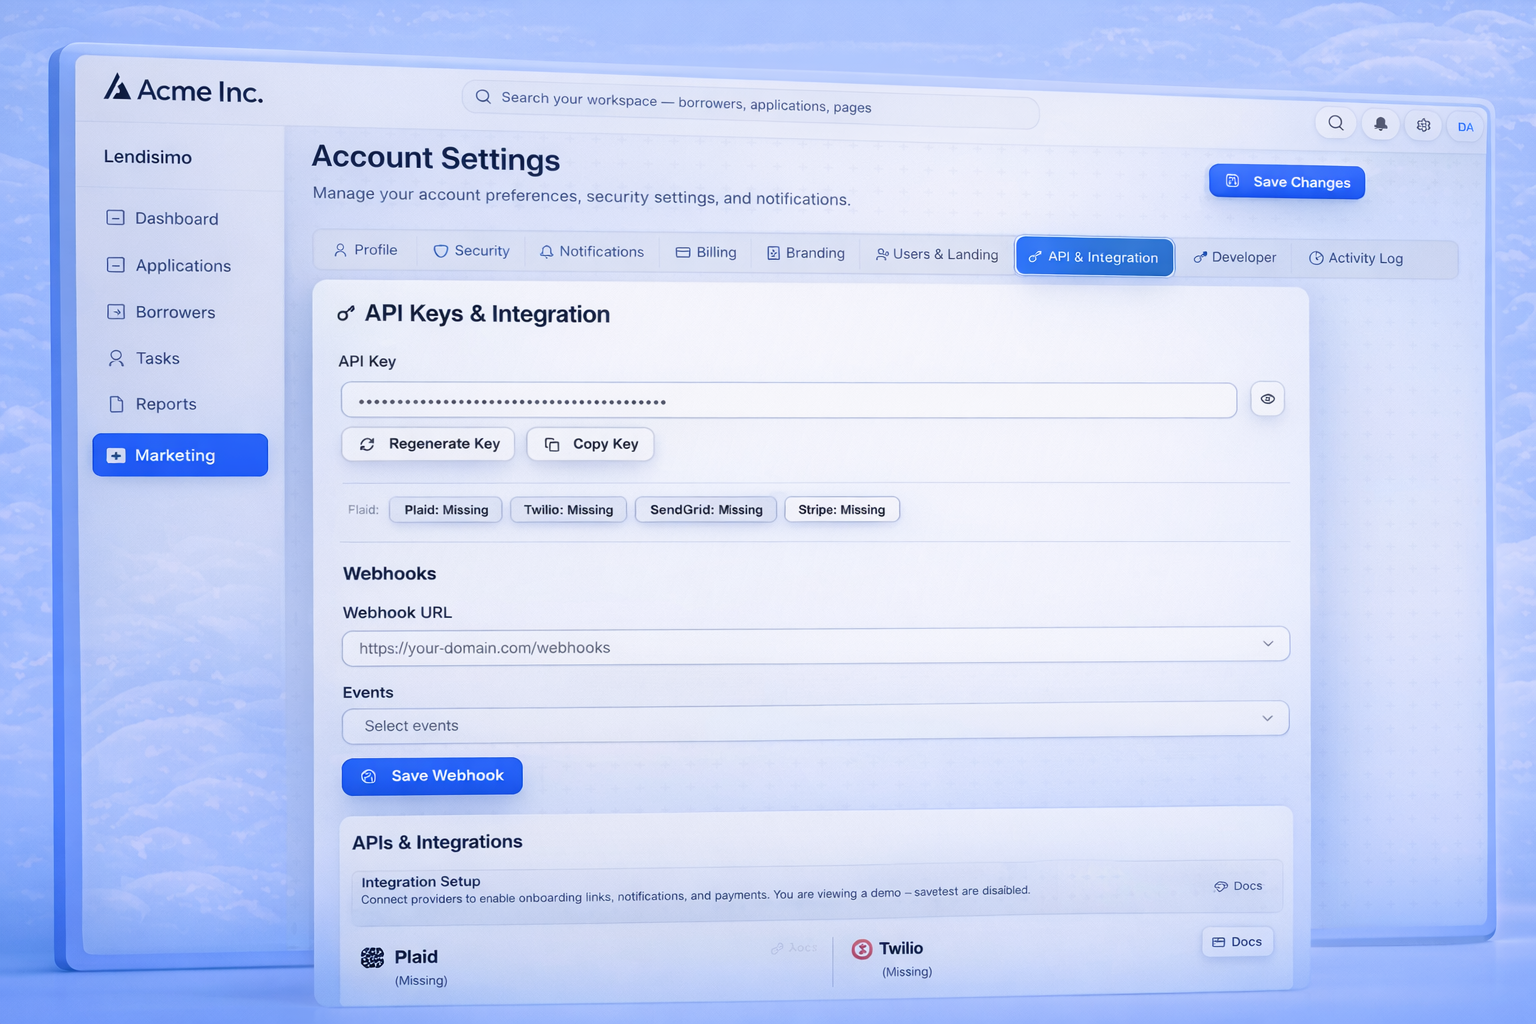Click the Twilio: Missing status chip
Image resolution: width=1536 pixels, height=1024 pixels.
568,510
